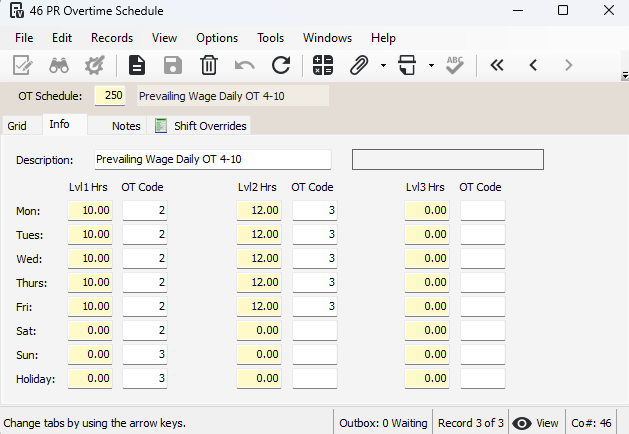Viewport: 629px width, 434px height.
Task: Open the Options menu
Action: (217, 38)
